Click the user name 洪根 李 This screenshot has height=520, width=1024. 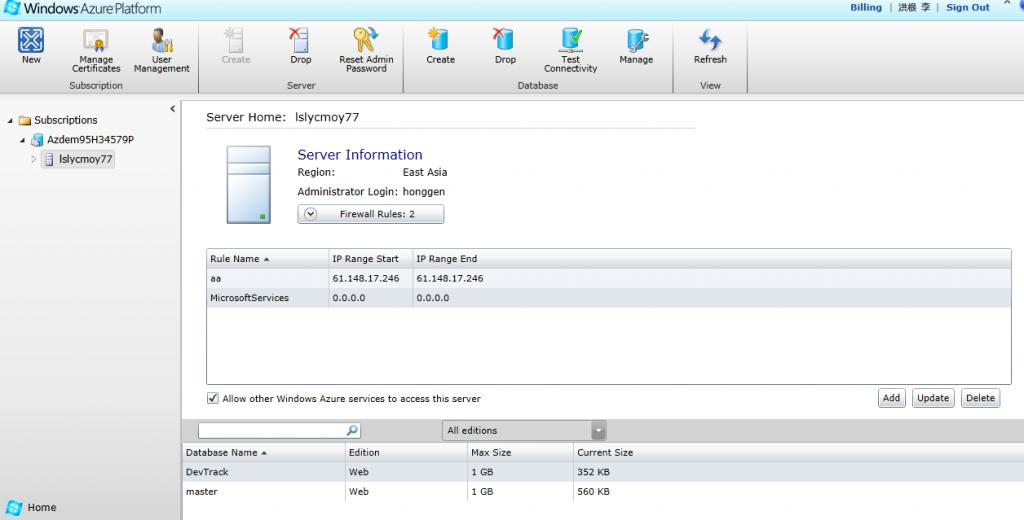click(914, 7)
